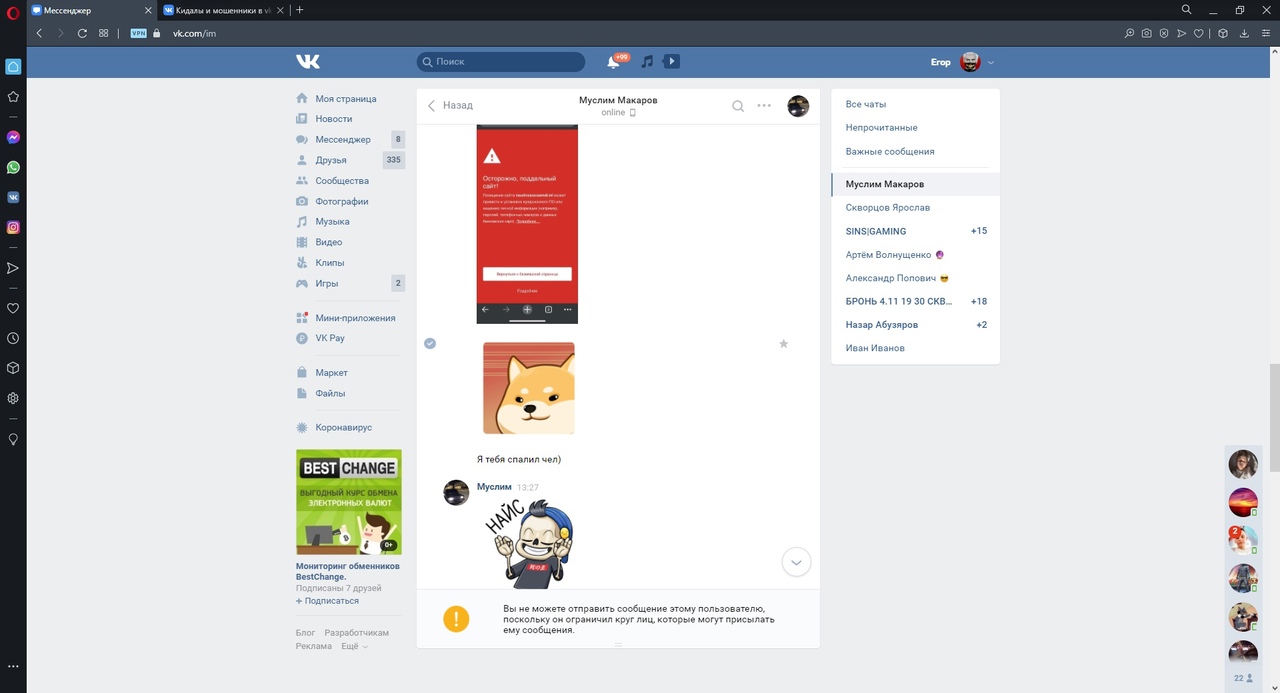This screenshot has width=1280, height=693.
Task: Search within the conversation using magnifier icon
Action: point(738,106)
